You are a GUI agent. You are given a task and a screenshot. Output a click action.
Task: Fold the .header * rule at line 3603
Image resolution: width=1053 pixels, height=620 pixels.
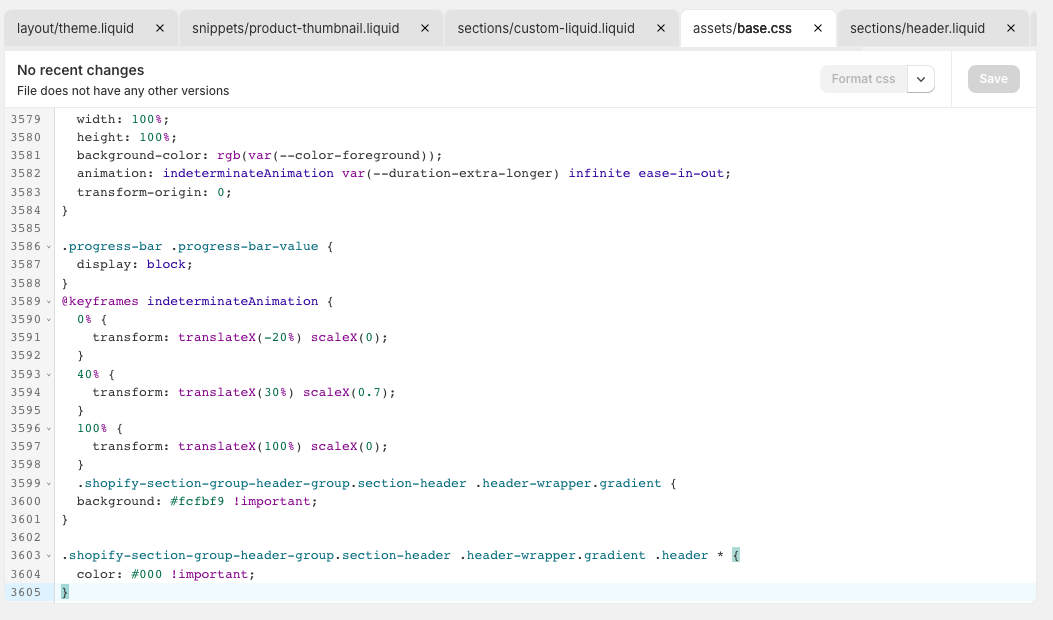50,556
